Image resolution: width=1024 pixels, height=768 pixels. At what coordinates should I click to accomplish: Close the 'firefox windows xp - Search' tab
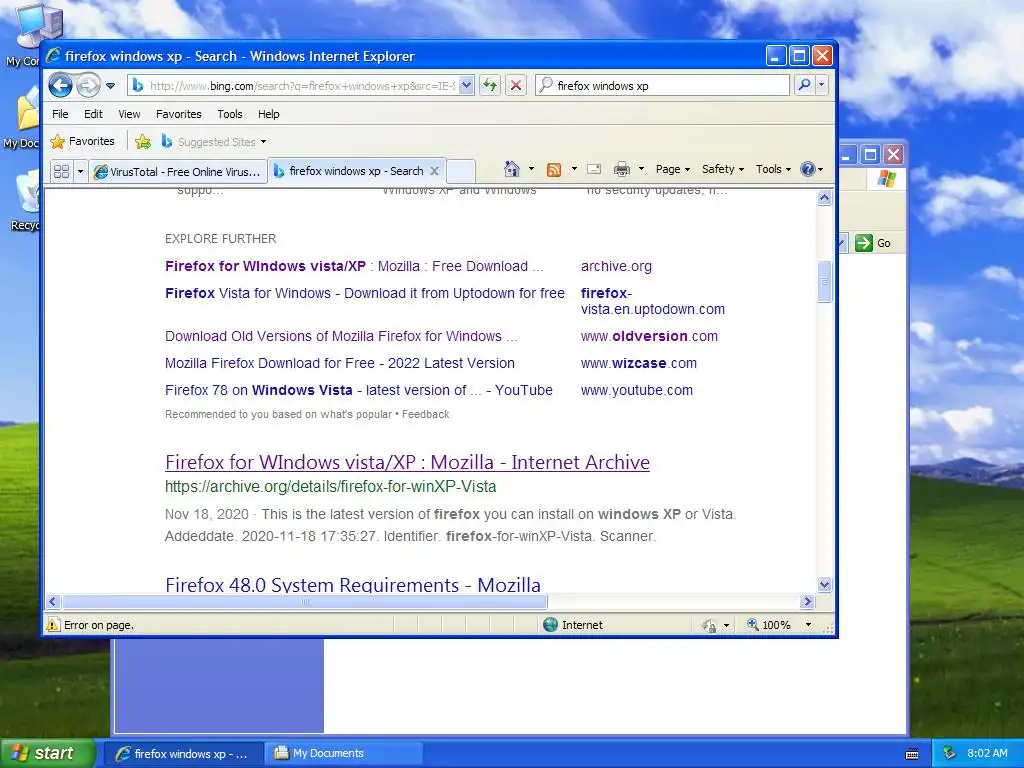(x=434, y=171)
